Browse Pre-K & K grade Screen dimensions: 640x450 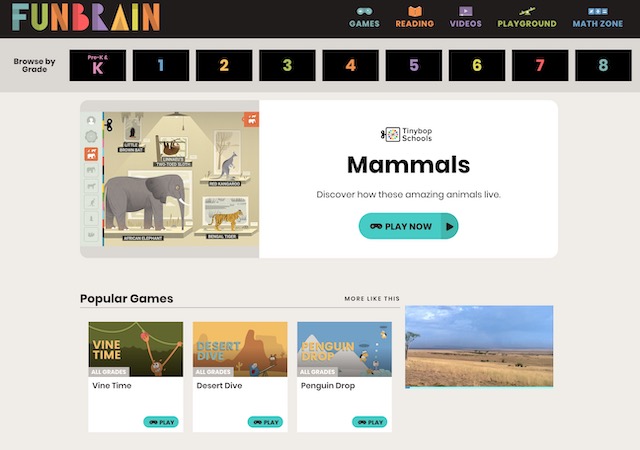point(98,65)
